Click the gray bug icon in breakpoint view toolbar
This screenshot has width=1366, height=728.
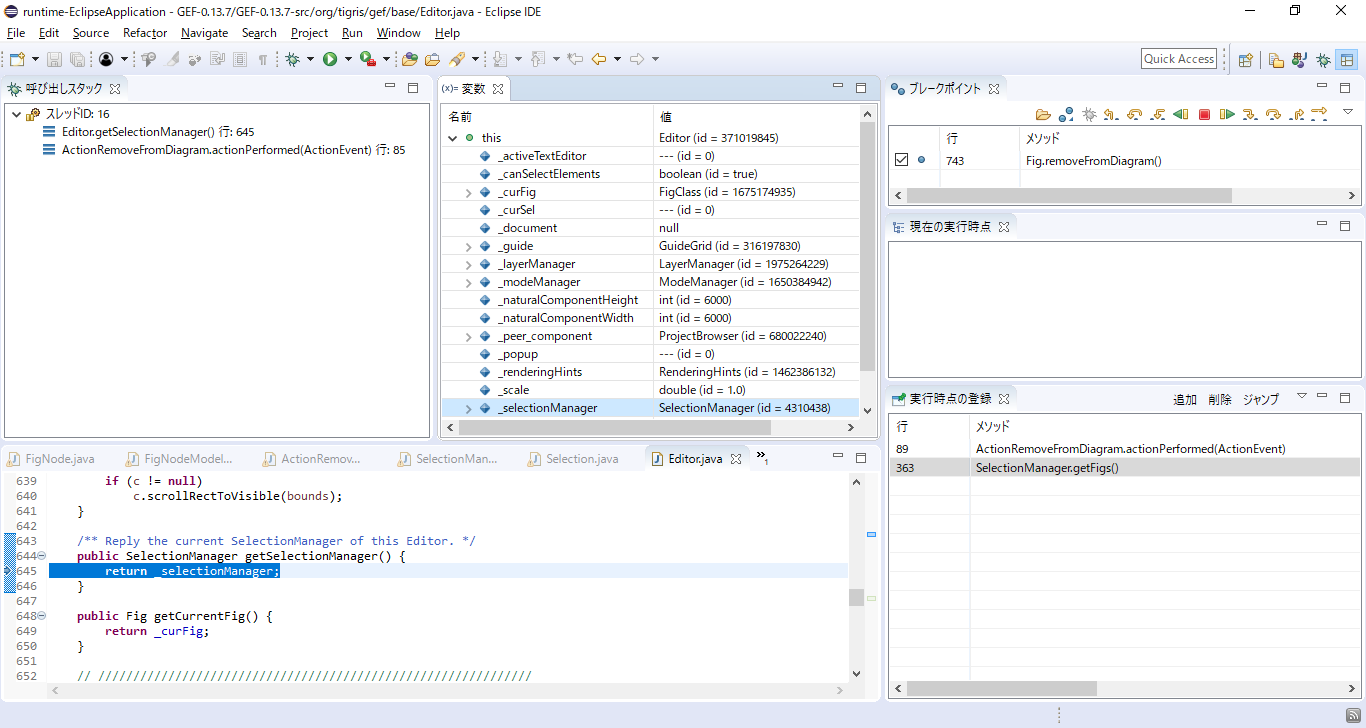pos(1089,114)
